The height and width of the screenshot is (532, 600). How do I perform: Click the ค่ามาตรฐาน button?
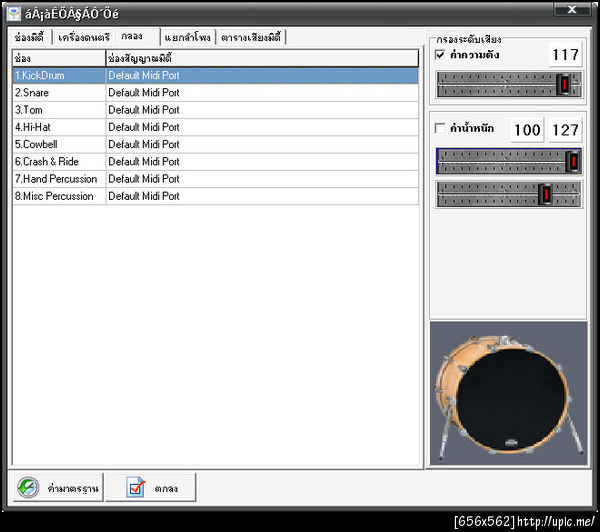(x=59, y=488)
